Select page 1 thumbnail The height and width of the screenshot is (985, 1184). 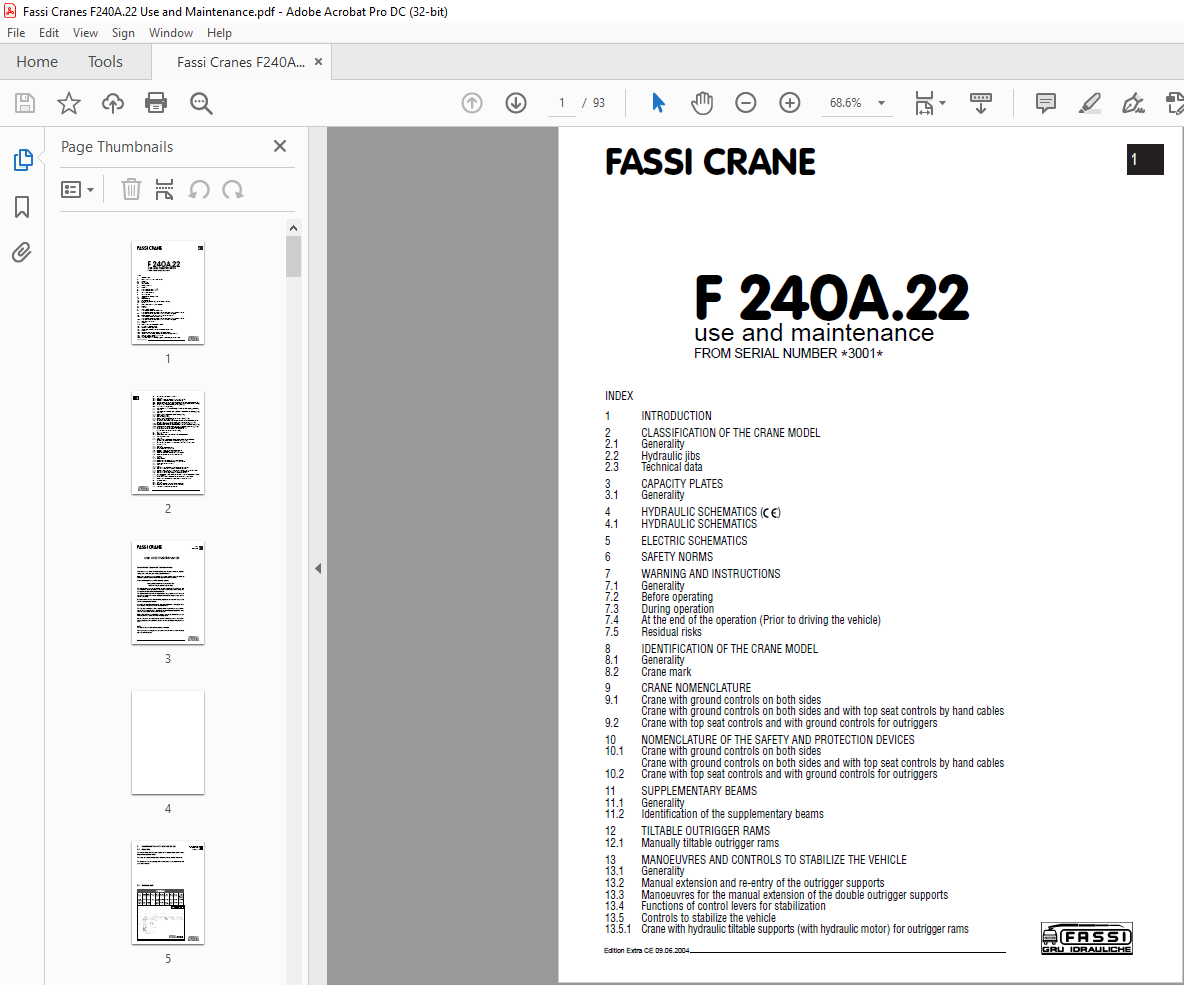point(168,293)
